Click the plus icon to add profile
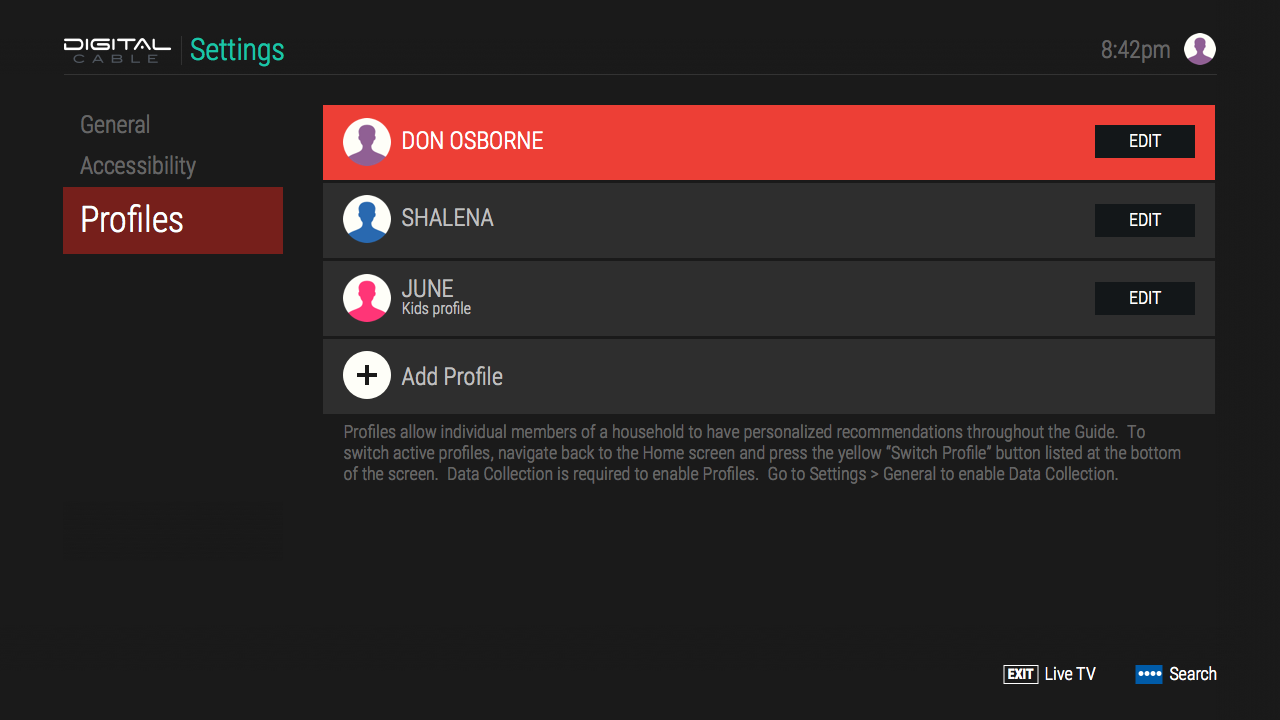The image size is (1280, 720). (367, 376)
